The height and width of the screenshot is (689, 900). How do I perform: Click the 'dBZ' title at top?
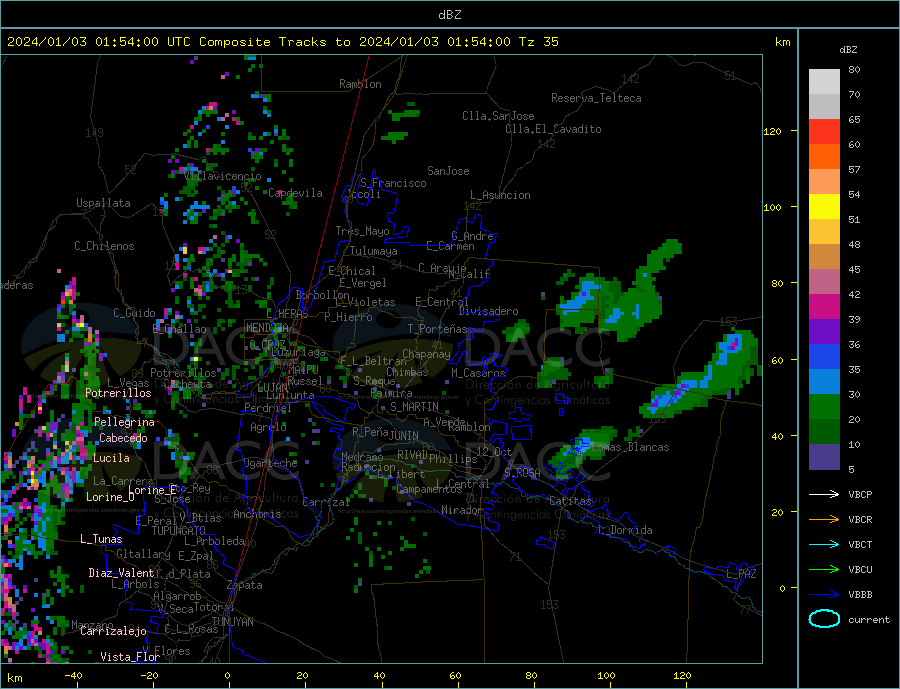tap(449, 15)
